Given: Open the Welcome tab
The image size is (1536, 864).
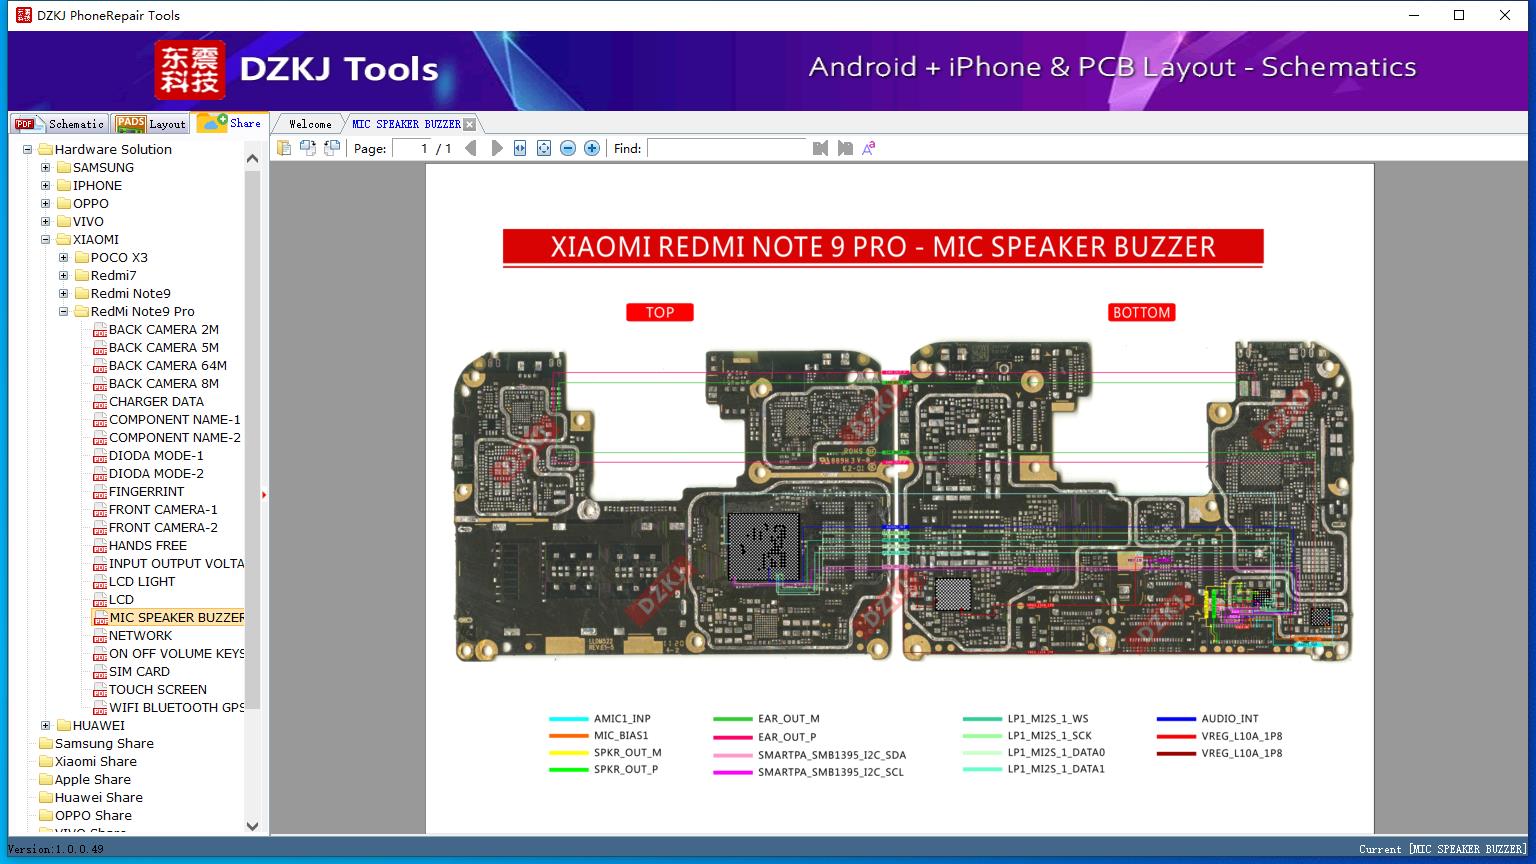Looking at the screenshot, I should click(310, 124).
